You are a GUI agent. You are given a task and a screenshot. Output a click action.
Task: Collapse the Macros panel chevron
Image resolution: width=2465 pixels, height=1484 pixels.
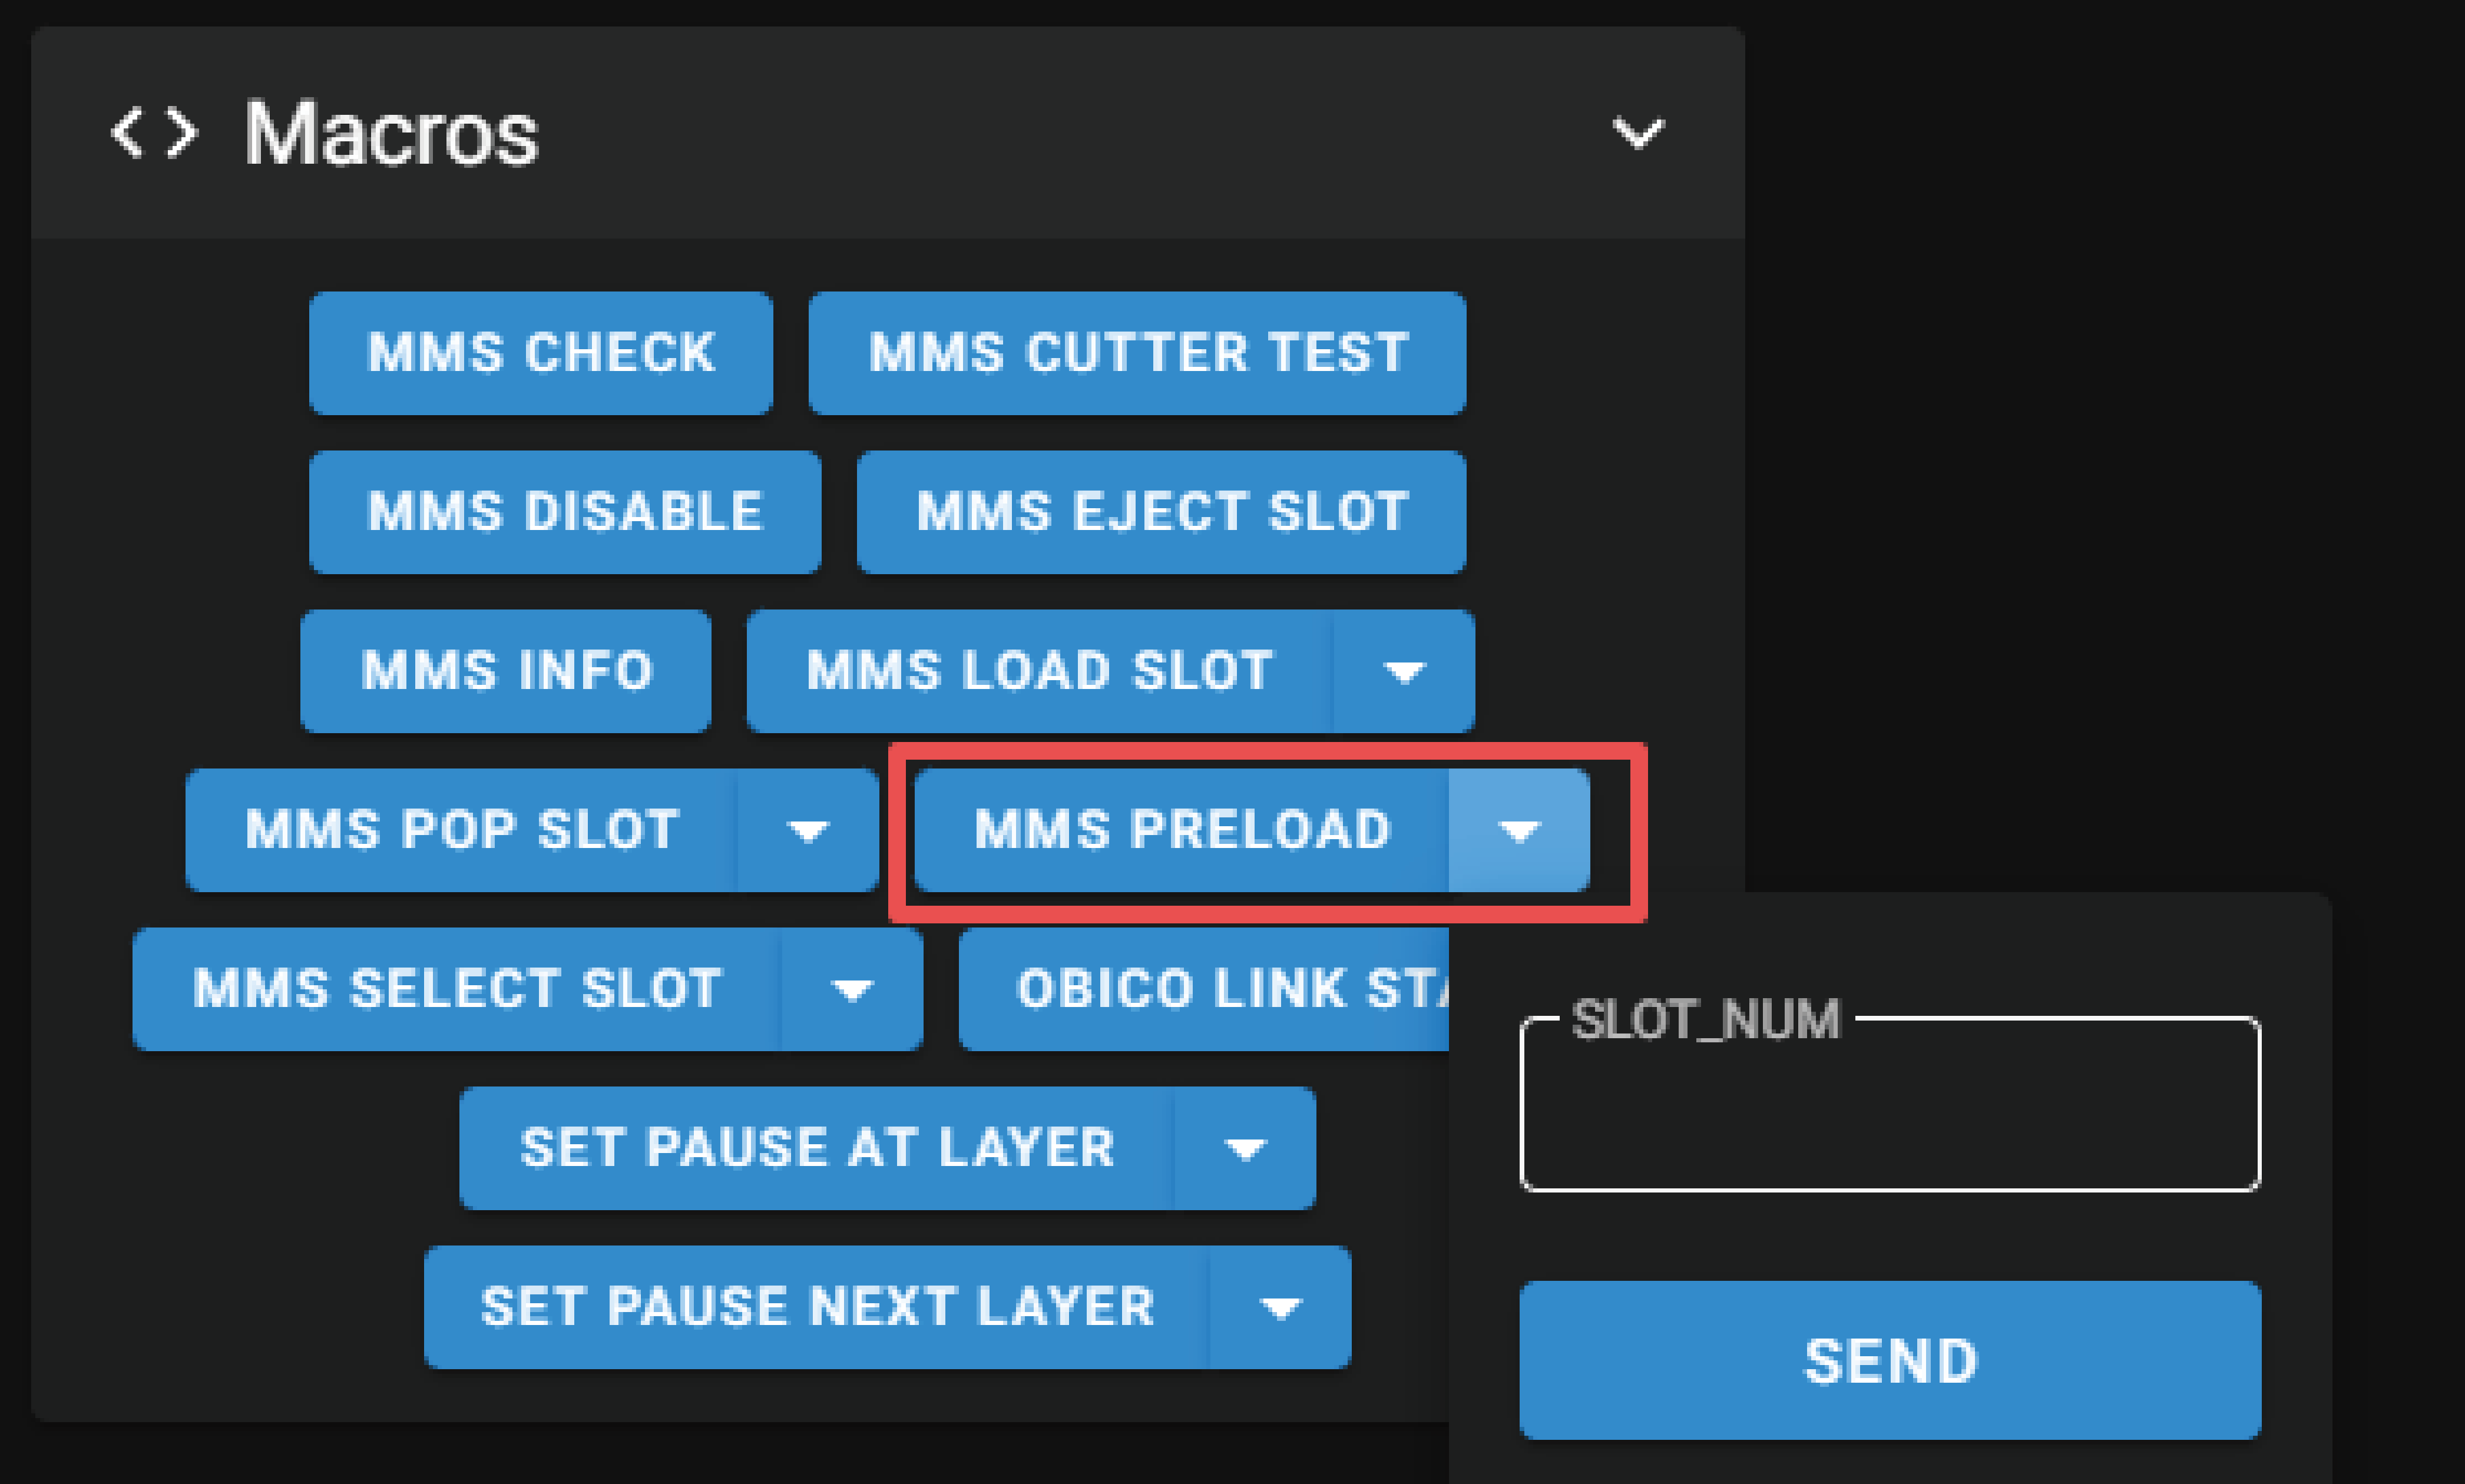point(1637,132)
